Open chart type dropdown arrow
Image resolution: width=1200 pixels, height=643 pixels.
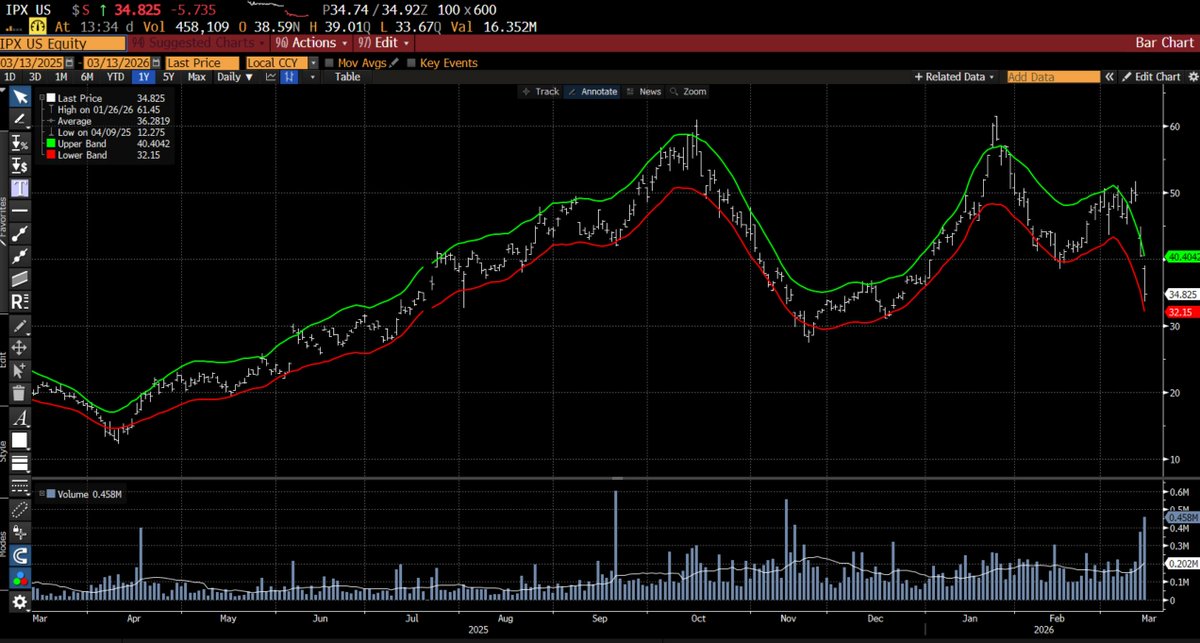click(312, 77)
